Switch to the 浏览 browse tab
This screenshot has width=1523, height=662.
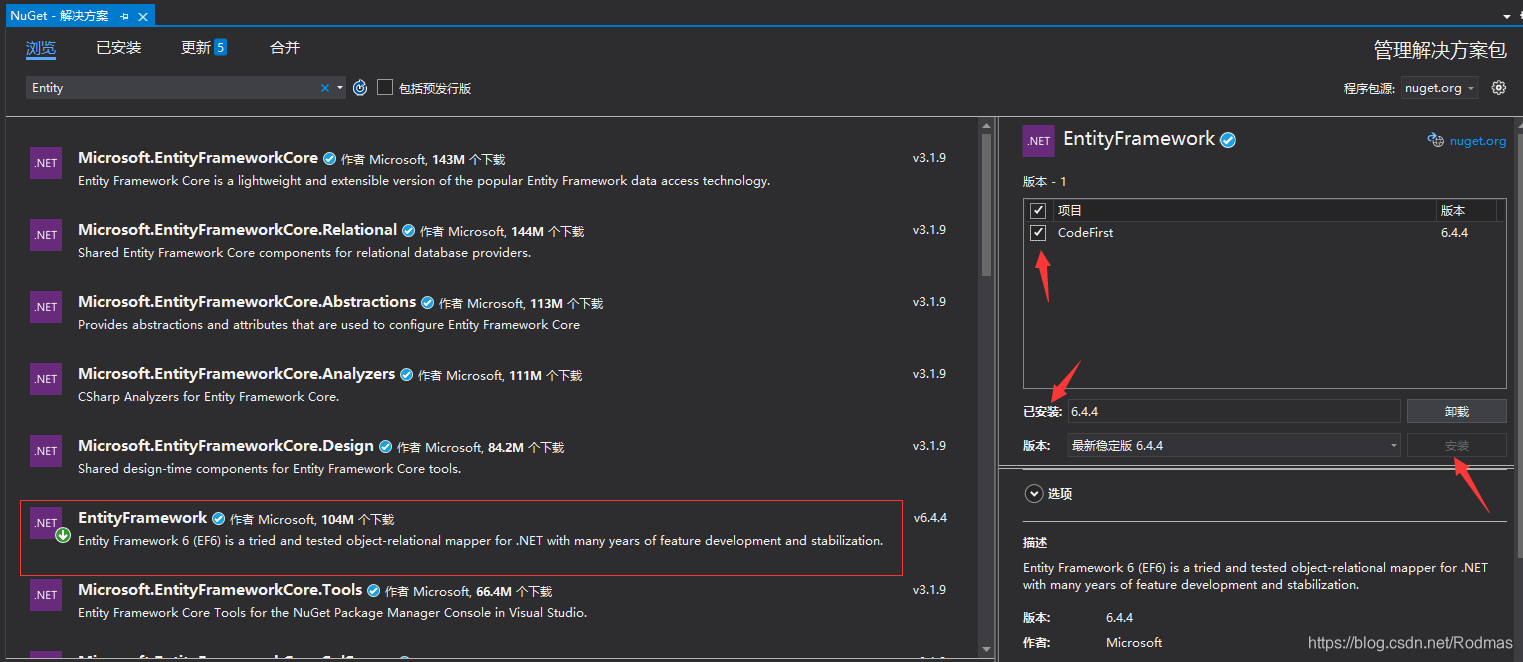tap(41, 48)
